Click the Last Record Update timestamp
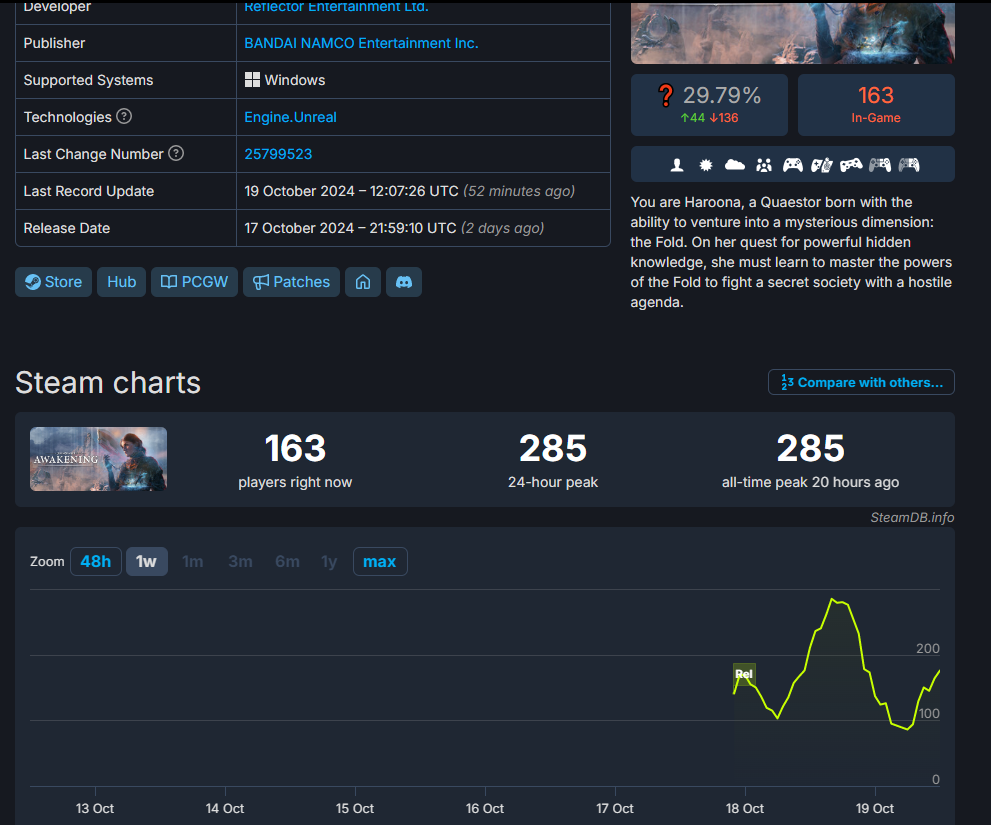 (x=410, y=191)
